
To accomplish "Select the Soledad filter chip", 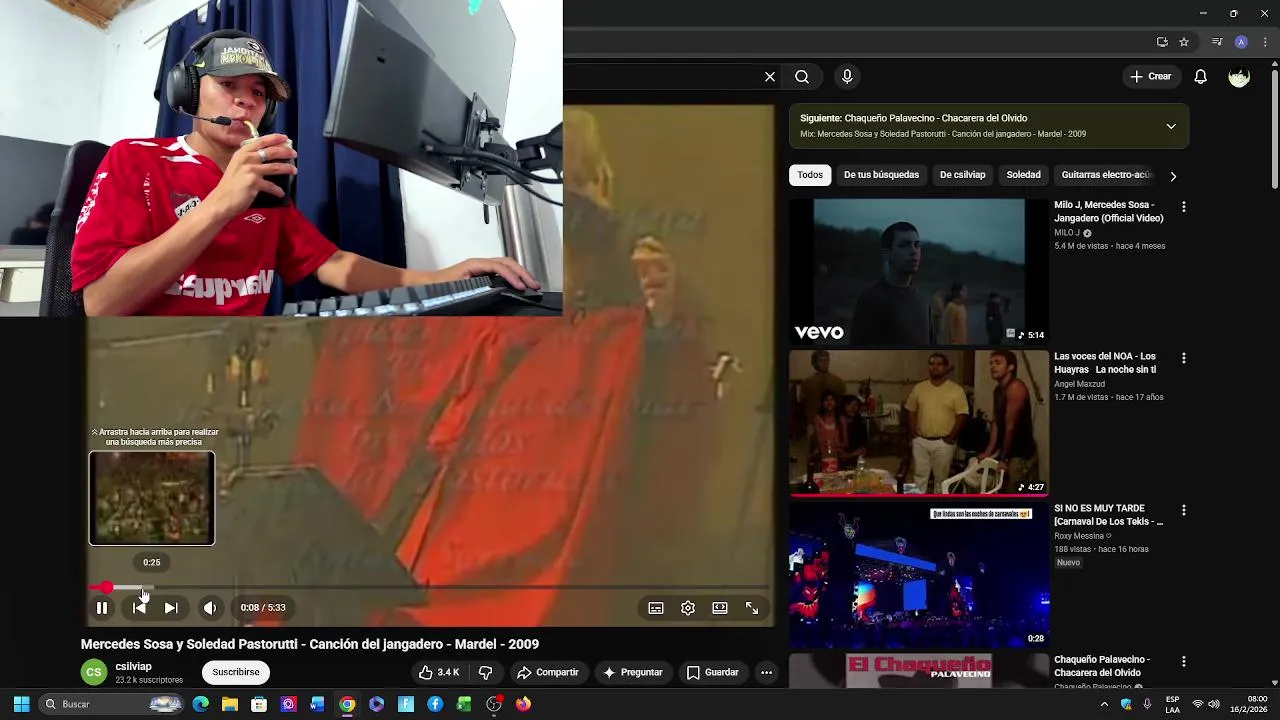I will click(1023, 175).
